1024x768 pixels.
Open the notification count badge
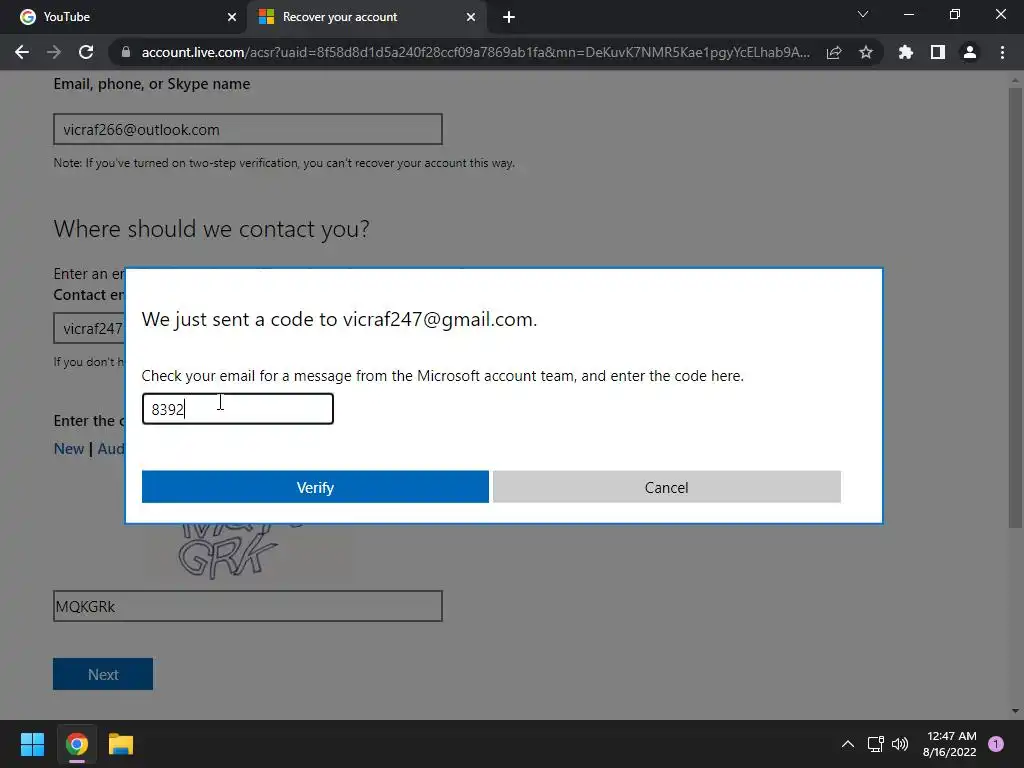tap(996, 744)
